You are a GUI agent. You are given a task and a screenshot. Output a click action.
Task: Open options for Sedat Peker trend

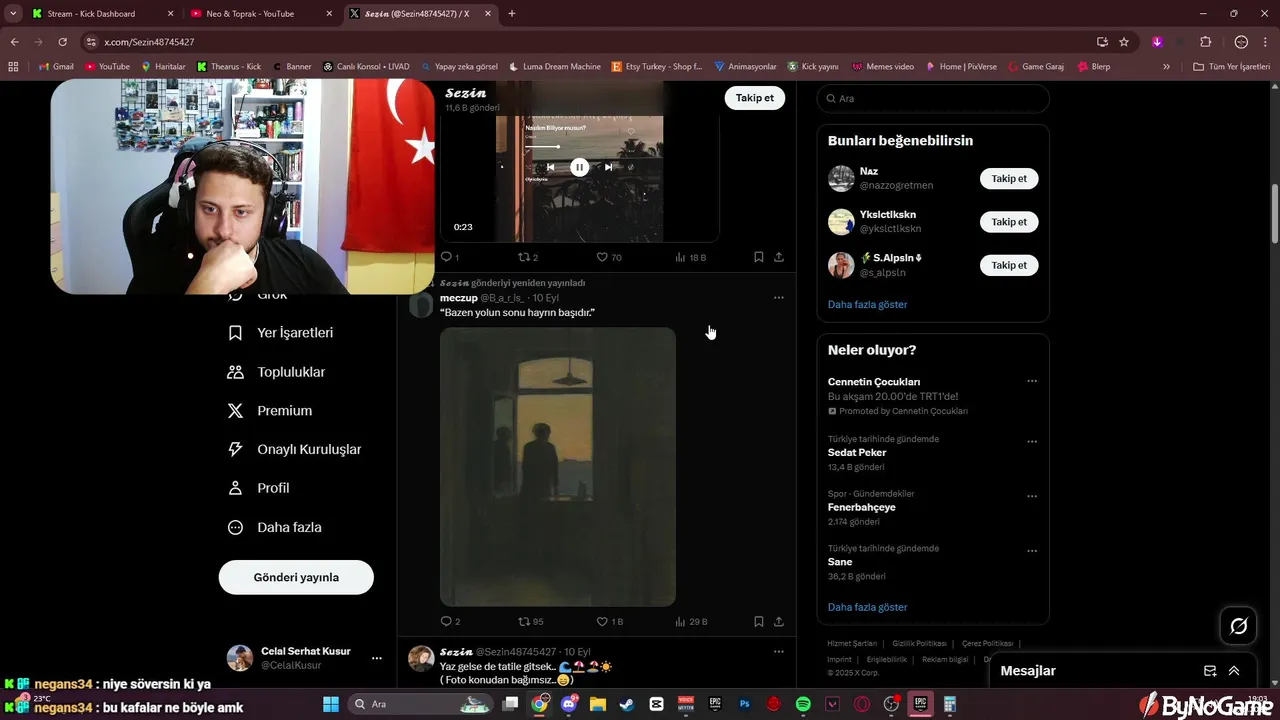(x=1032, y=441)
